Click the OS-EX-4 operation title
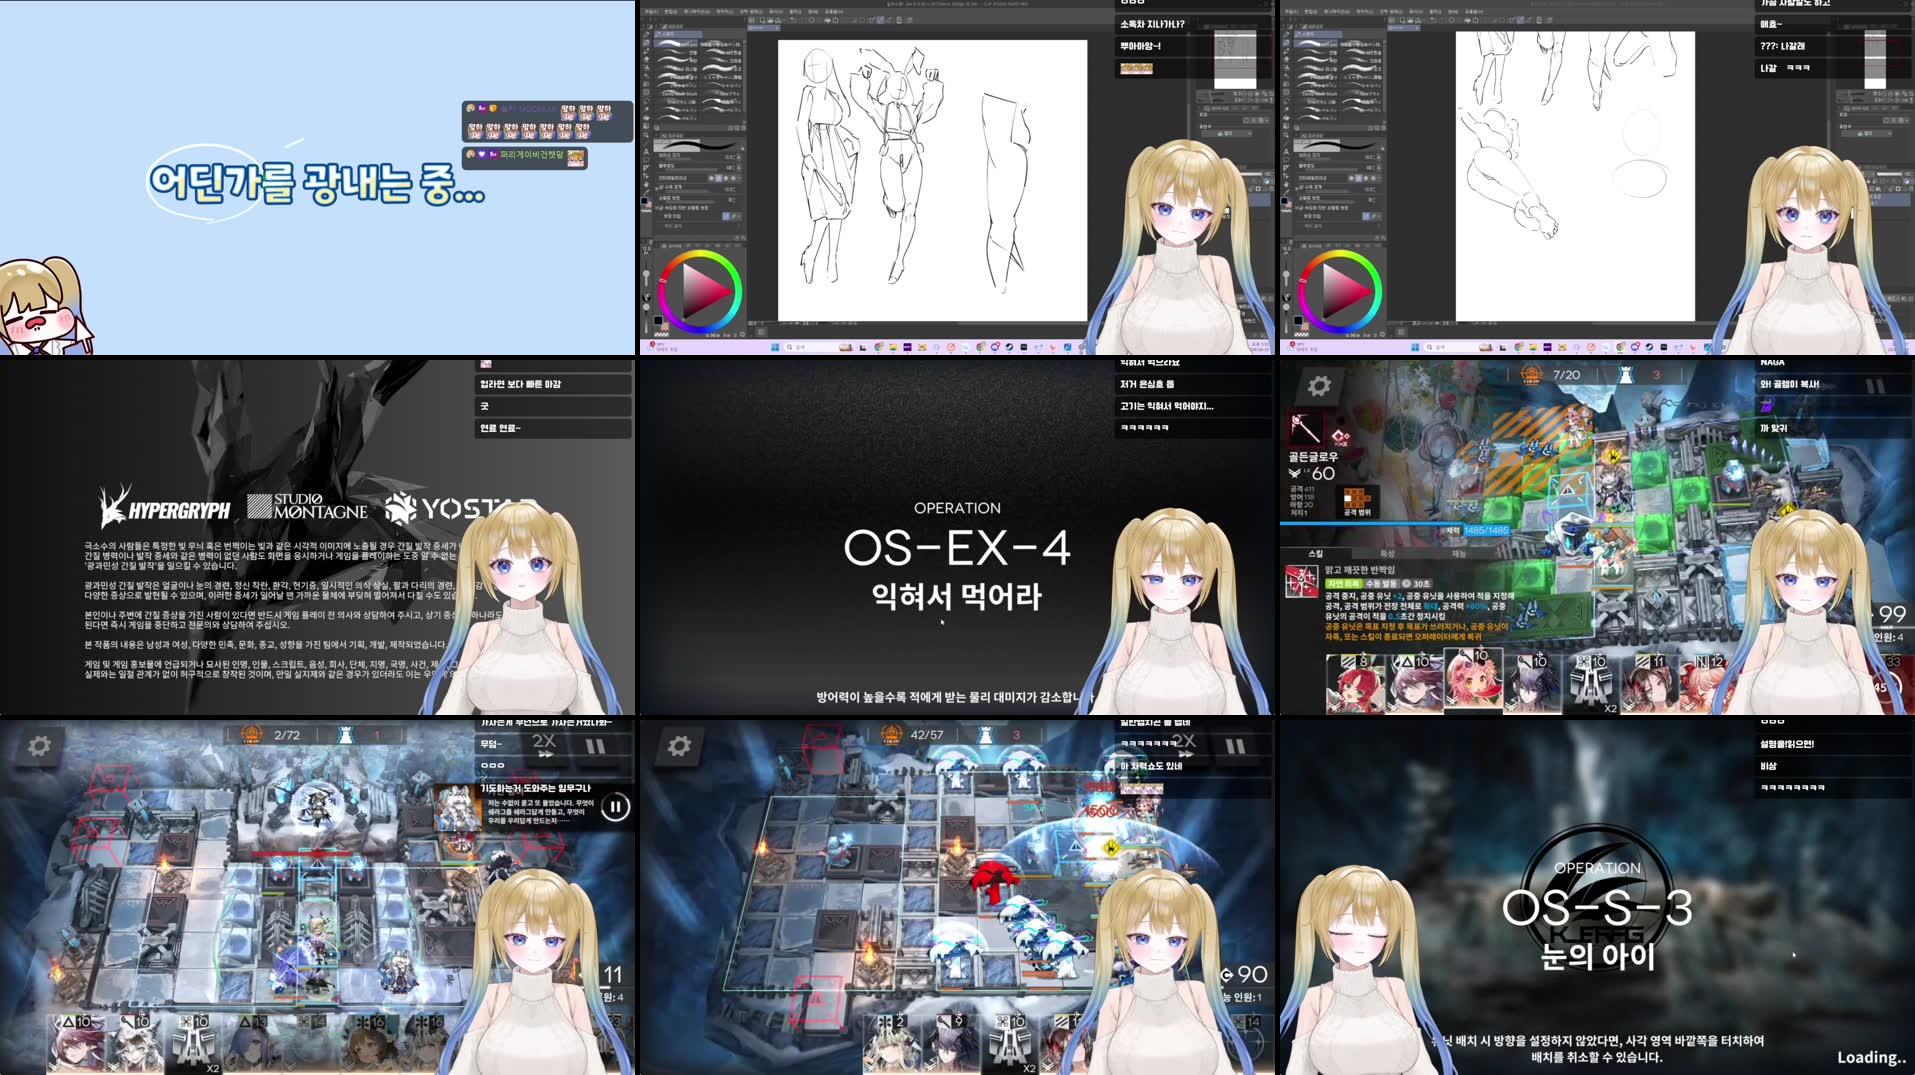Screen dimensions: 1915x1075 pos(957,548)
